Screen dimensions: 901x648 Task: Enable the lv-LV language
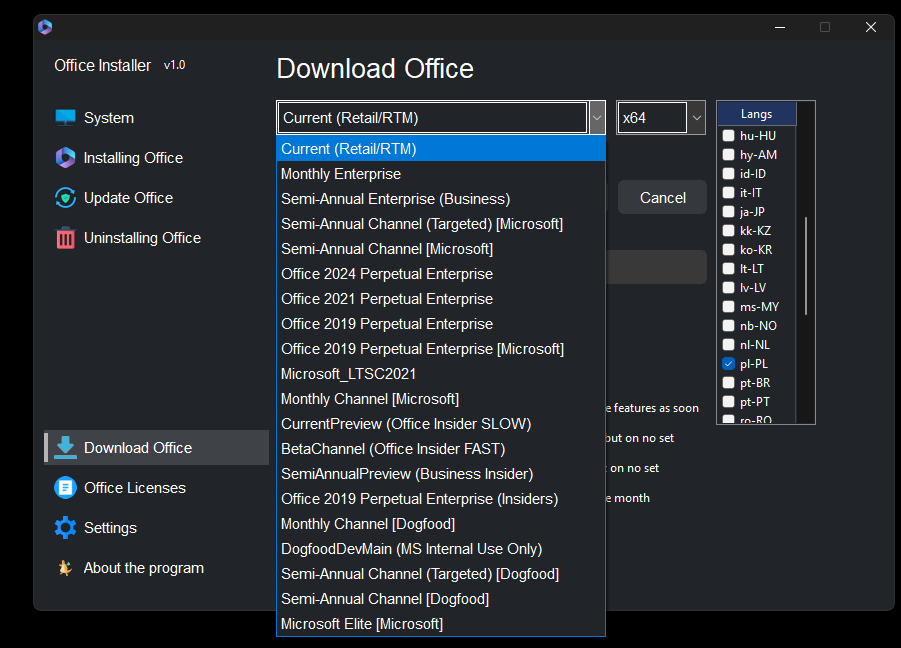(x=729, y=287)
